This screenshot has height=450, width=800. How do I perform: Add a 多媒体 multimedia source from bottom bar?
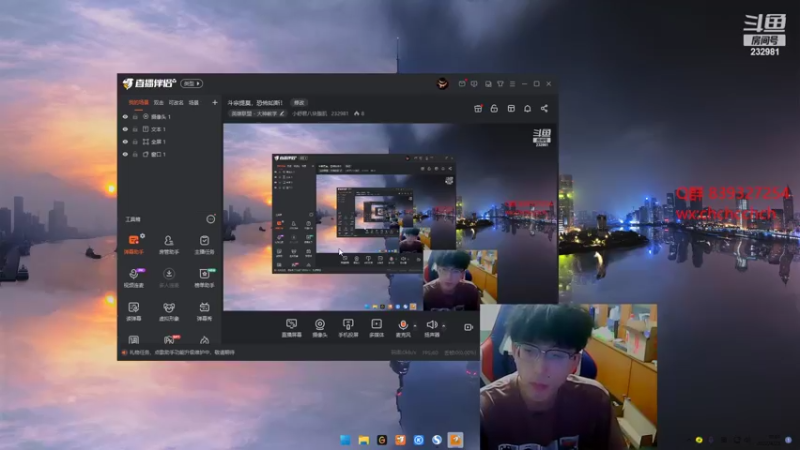click(377, 328)
